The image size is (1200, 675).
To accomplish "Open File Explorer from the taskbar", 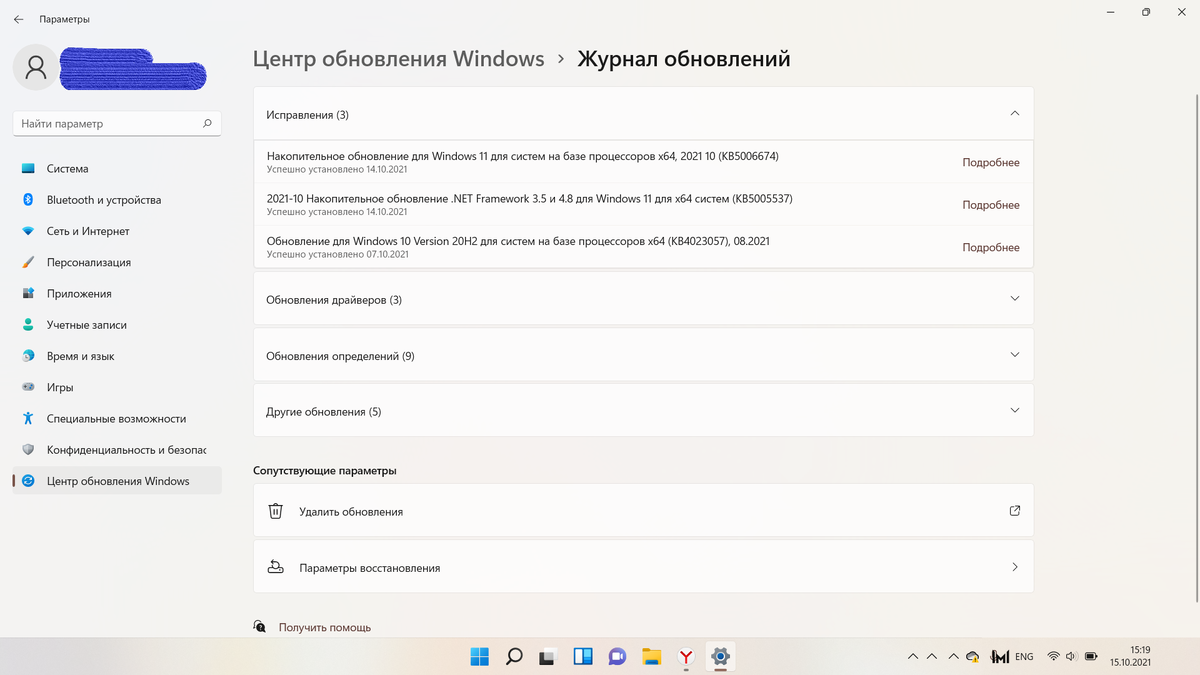I will pos(652,657).
